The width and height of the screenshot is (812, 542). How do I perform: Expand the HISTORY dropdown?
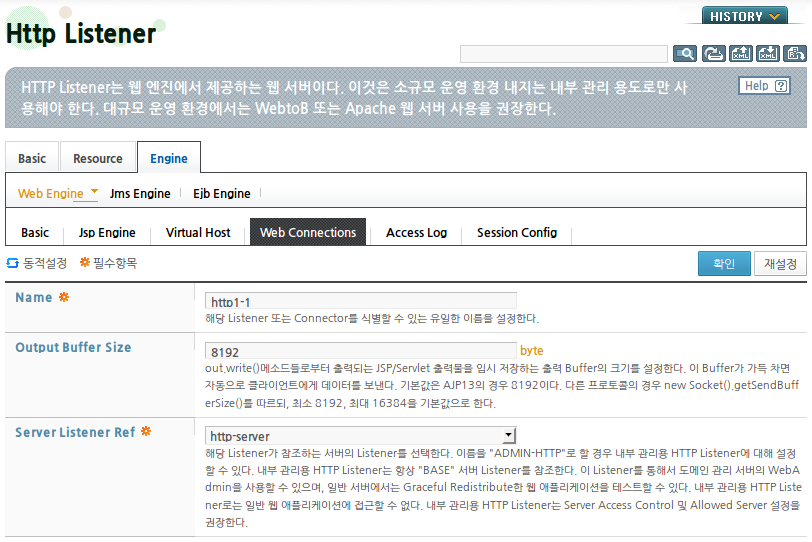pyautogui.click(x=745, y=16)
